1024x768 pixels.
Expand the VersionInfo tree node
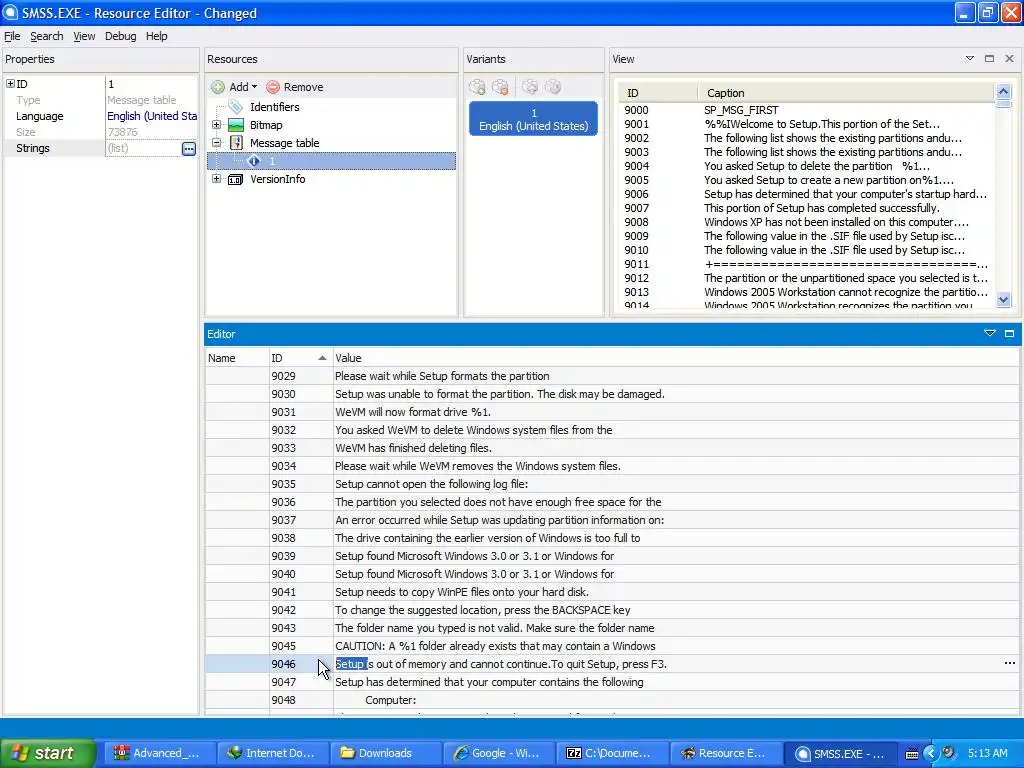point(216,179)
